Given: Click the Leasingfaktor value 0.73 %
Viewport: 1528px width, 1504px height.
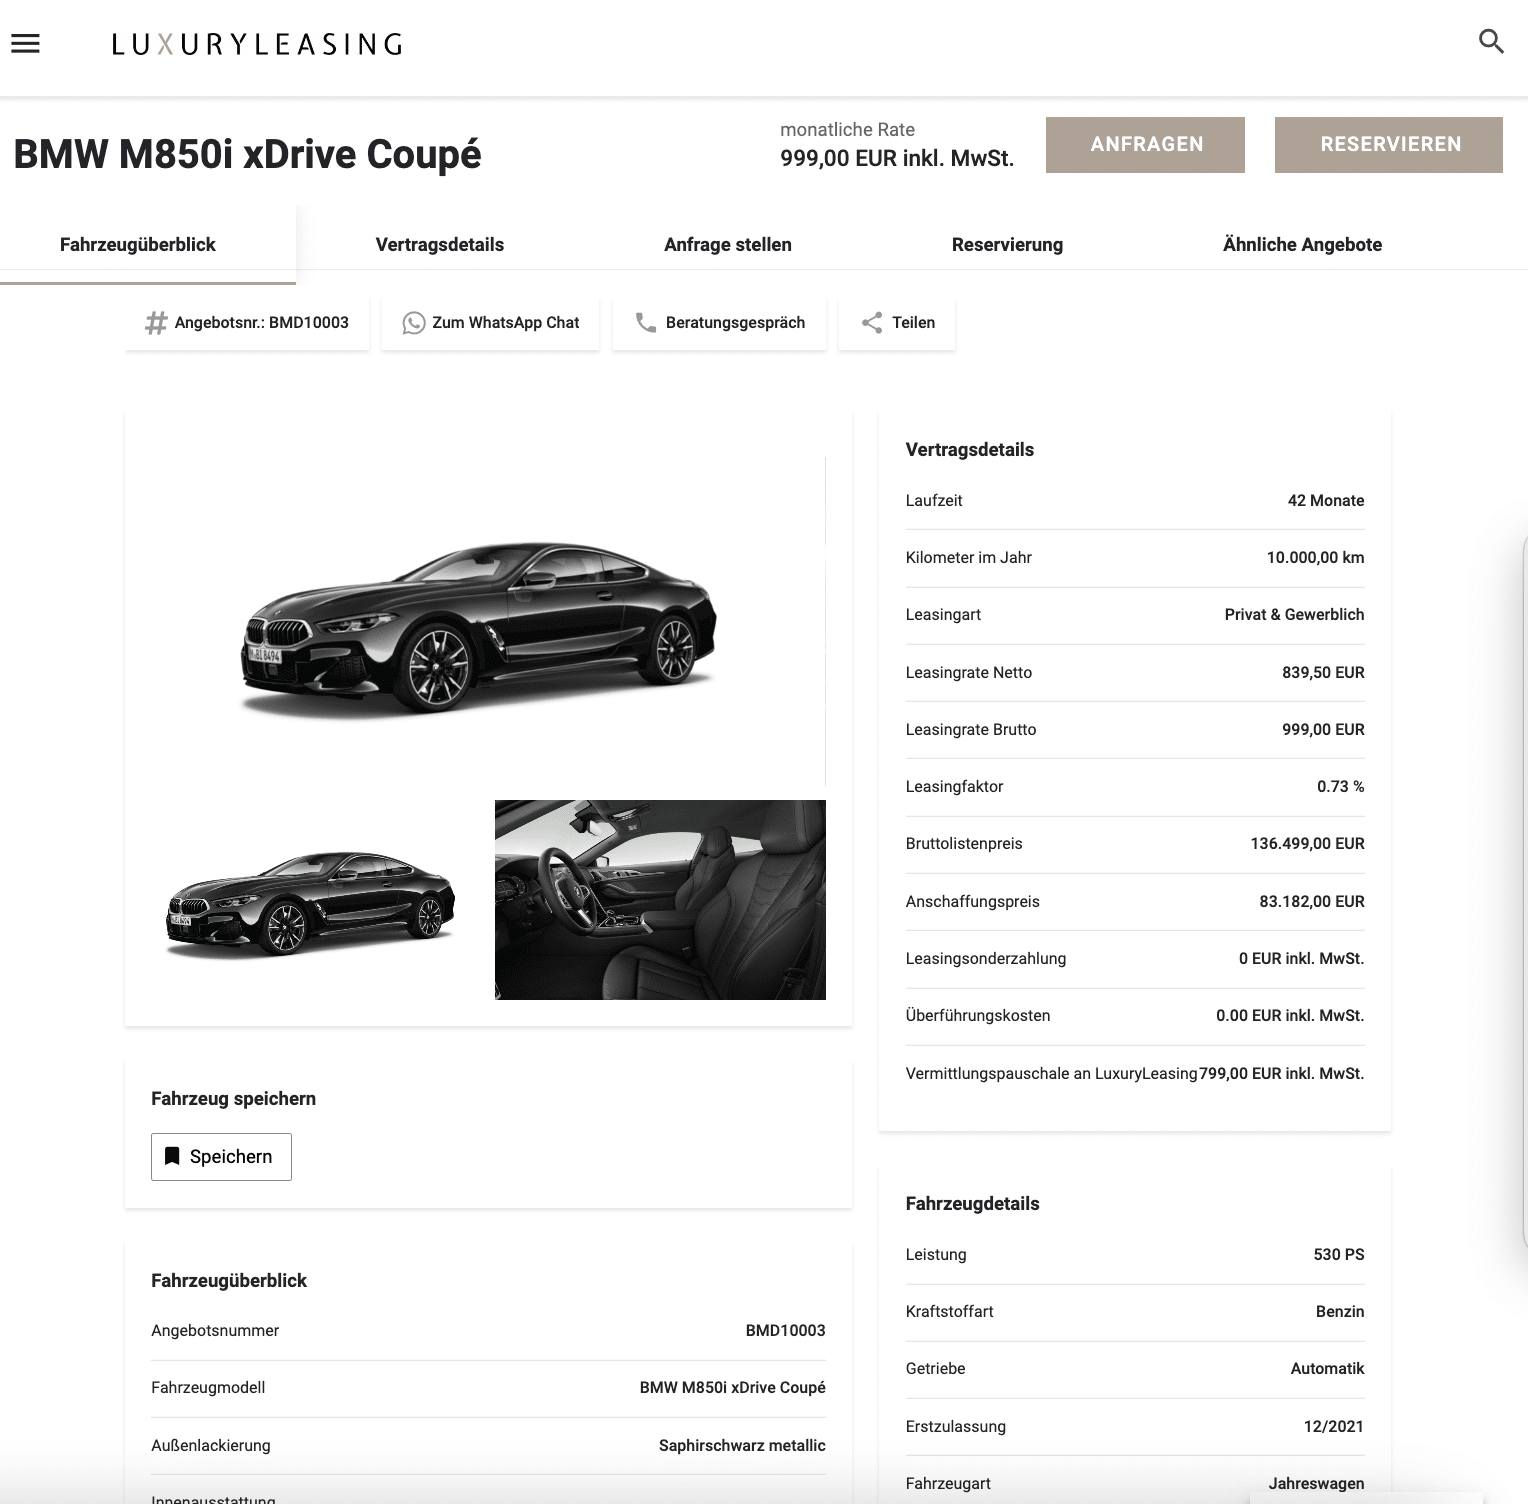Looking at the screenshot, I should click(x=1340, y=787).
